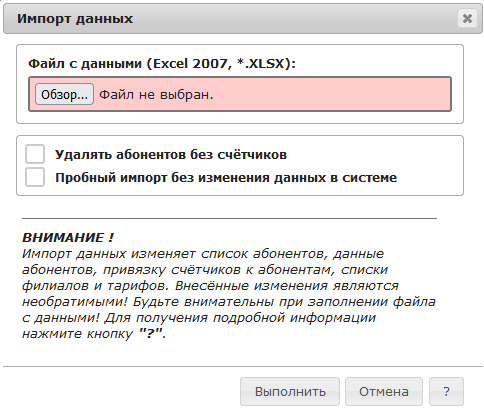Screen dimensions: 484x414
Task: Click 'Пробный импорт без изменения данных в системе' label
Action: coord(226,178)
